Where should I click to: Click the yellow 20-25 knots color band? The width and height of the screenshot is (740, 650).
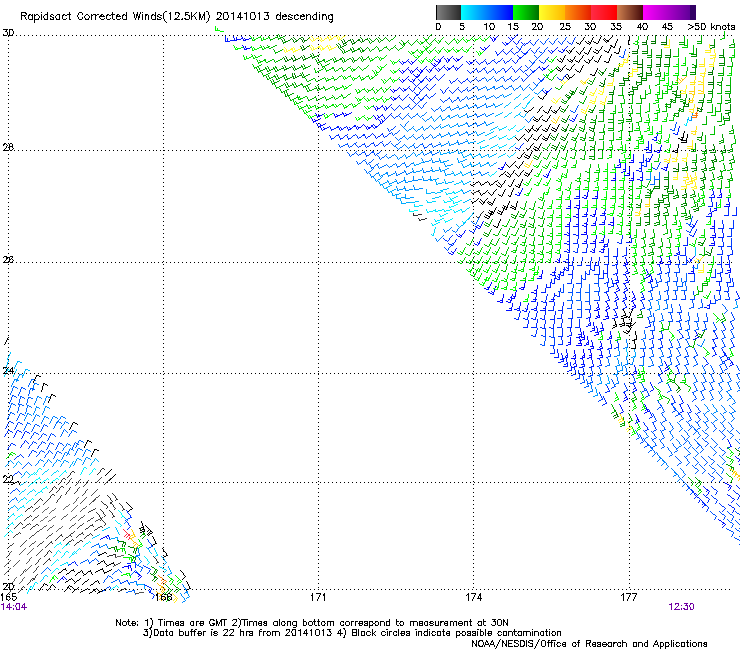[x=552, y=12]
